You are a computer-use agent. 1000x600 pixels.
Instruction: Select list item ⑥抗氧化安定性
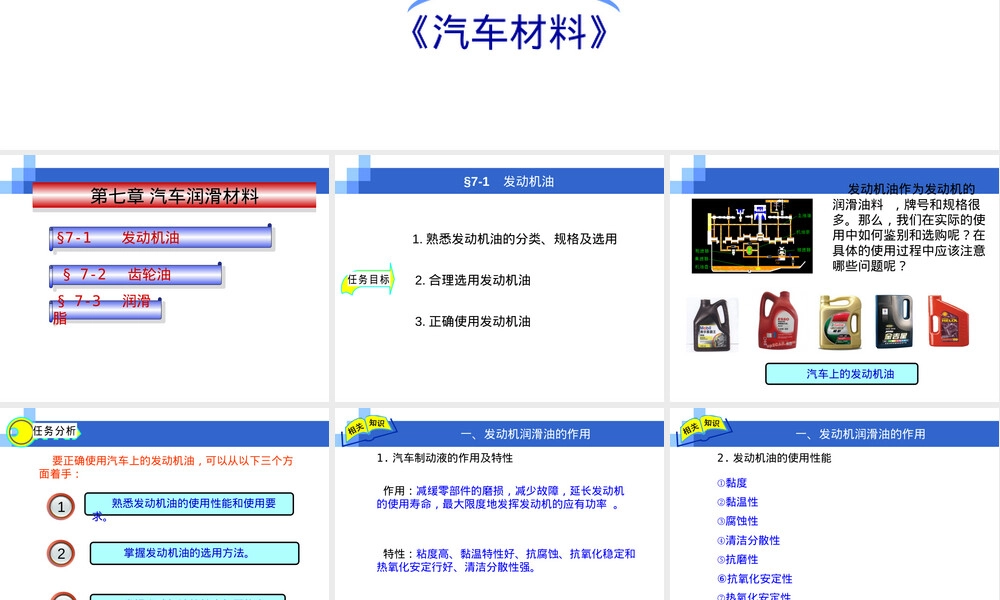pos(754,579)
